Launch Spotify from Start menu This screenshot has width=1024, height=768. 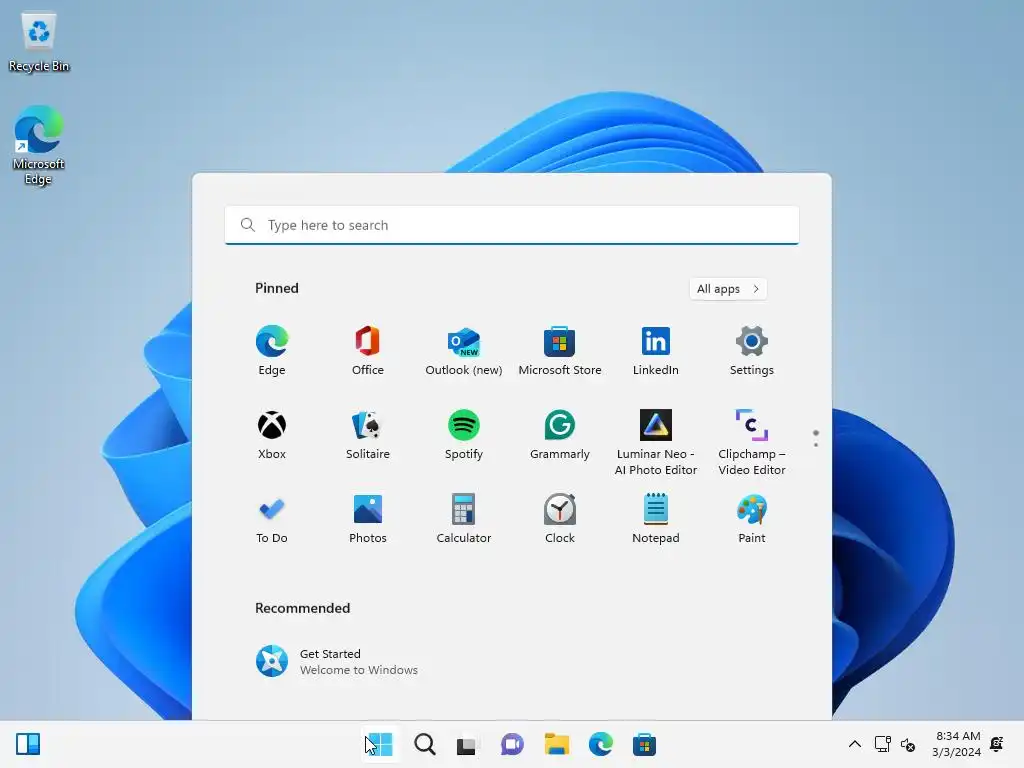464,435
